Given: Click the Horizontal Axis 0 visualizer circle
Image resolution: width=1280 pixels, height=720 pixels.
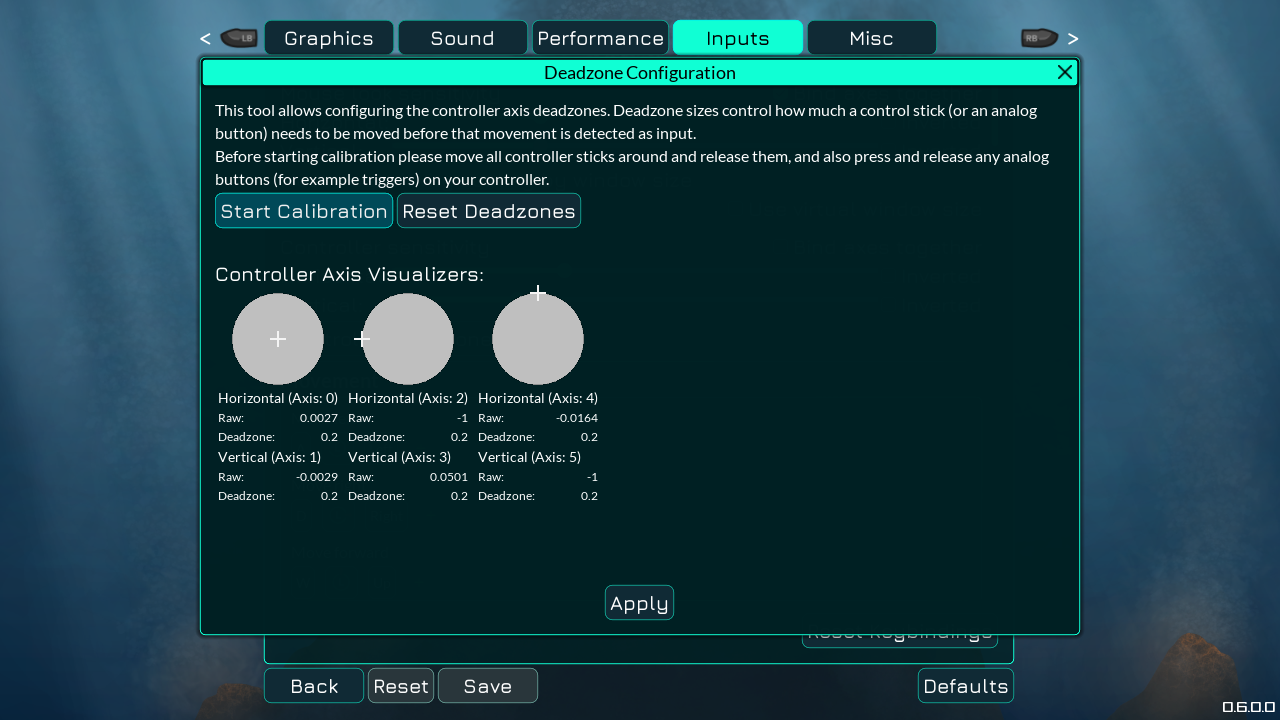Looking at the screenshot, I should point(278,339).
